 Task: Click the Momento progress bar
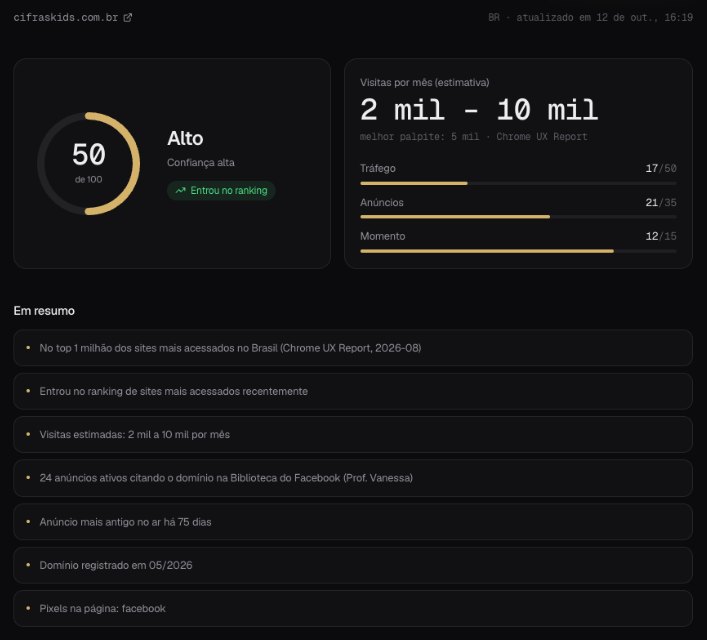click(x=518, y=251)
